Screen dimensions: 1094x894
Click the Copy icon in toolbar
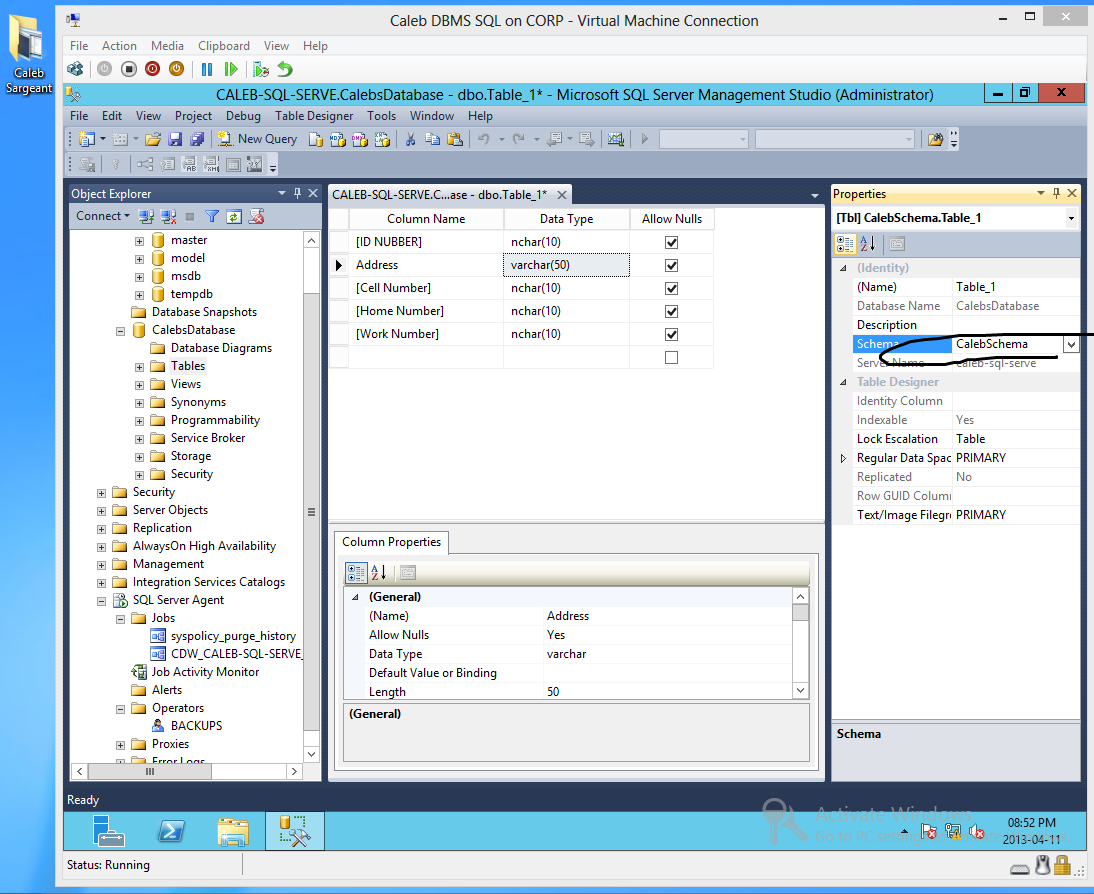(x=433, y=140)
